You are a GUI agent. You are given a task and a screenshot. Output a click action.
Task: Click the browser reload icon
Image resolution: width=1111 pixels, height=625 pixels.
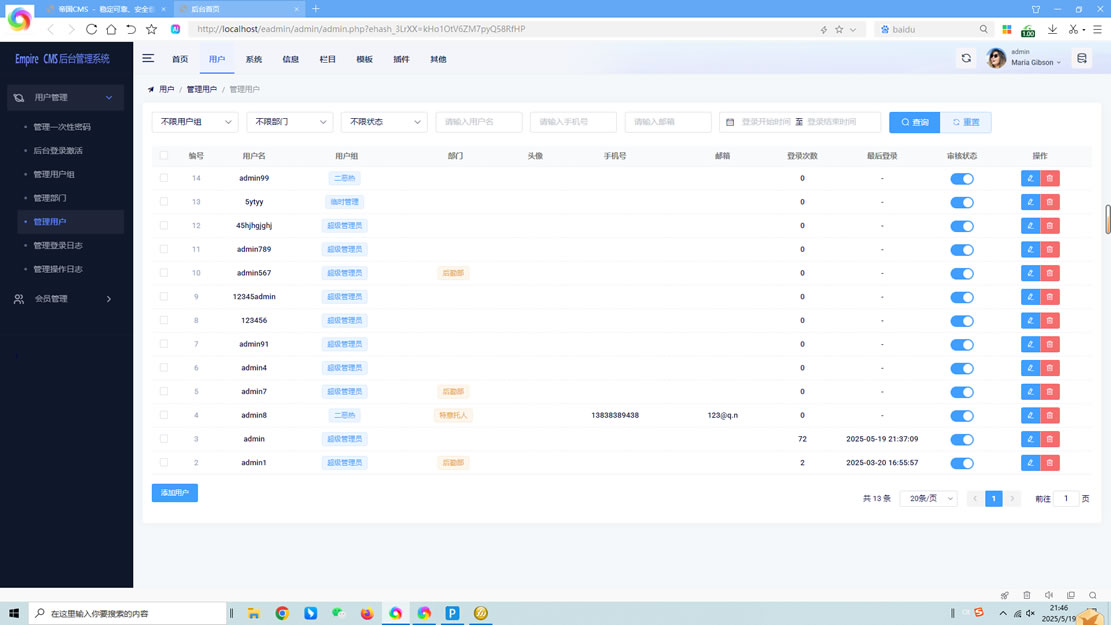(91, 29)
